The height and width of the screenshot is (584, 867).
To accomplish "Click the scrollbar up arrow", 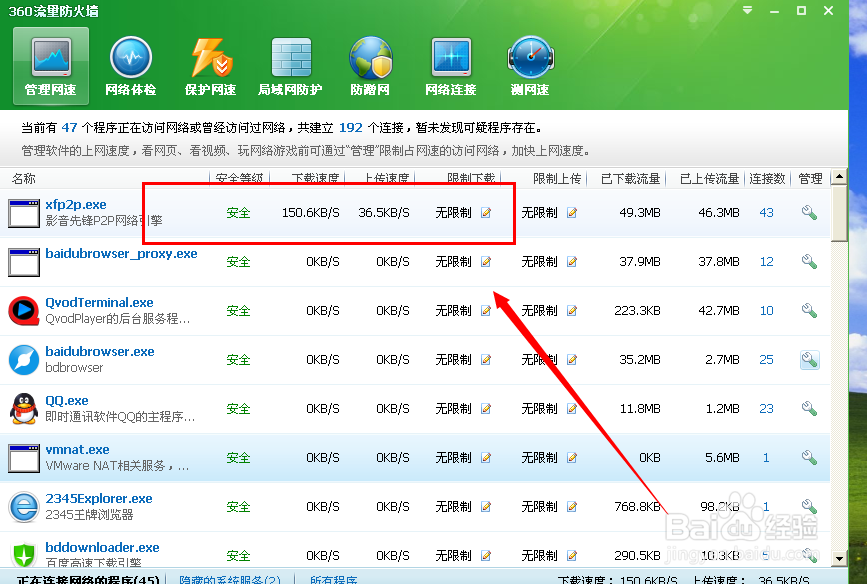I will 839,177.
